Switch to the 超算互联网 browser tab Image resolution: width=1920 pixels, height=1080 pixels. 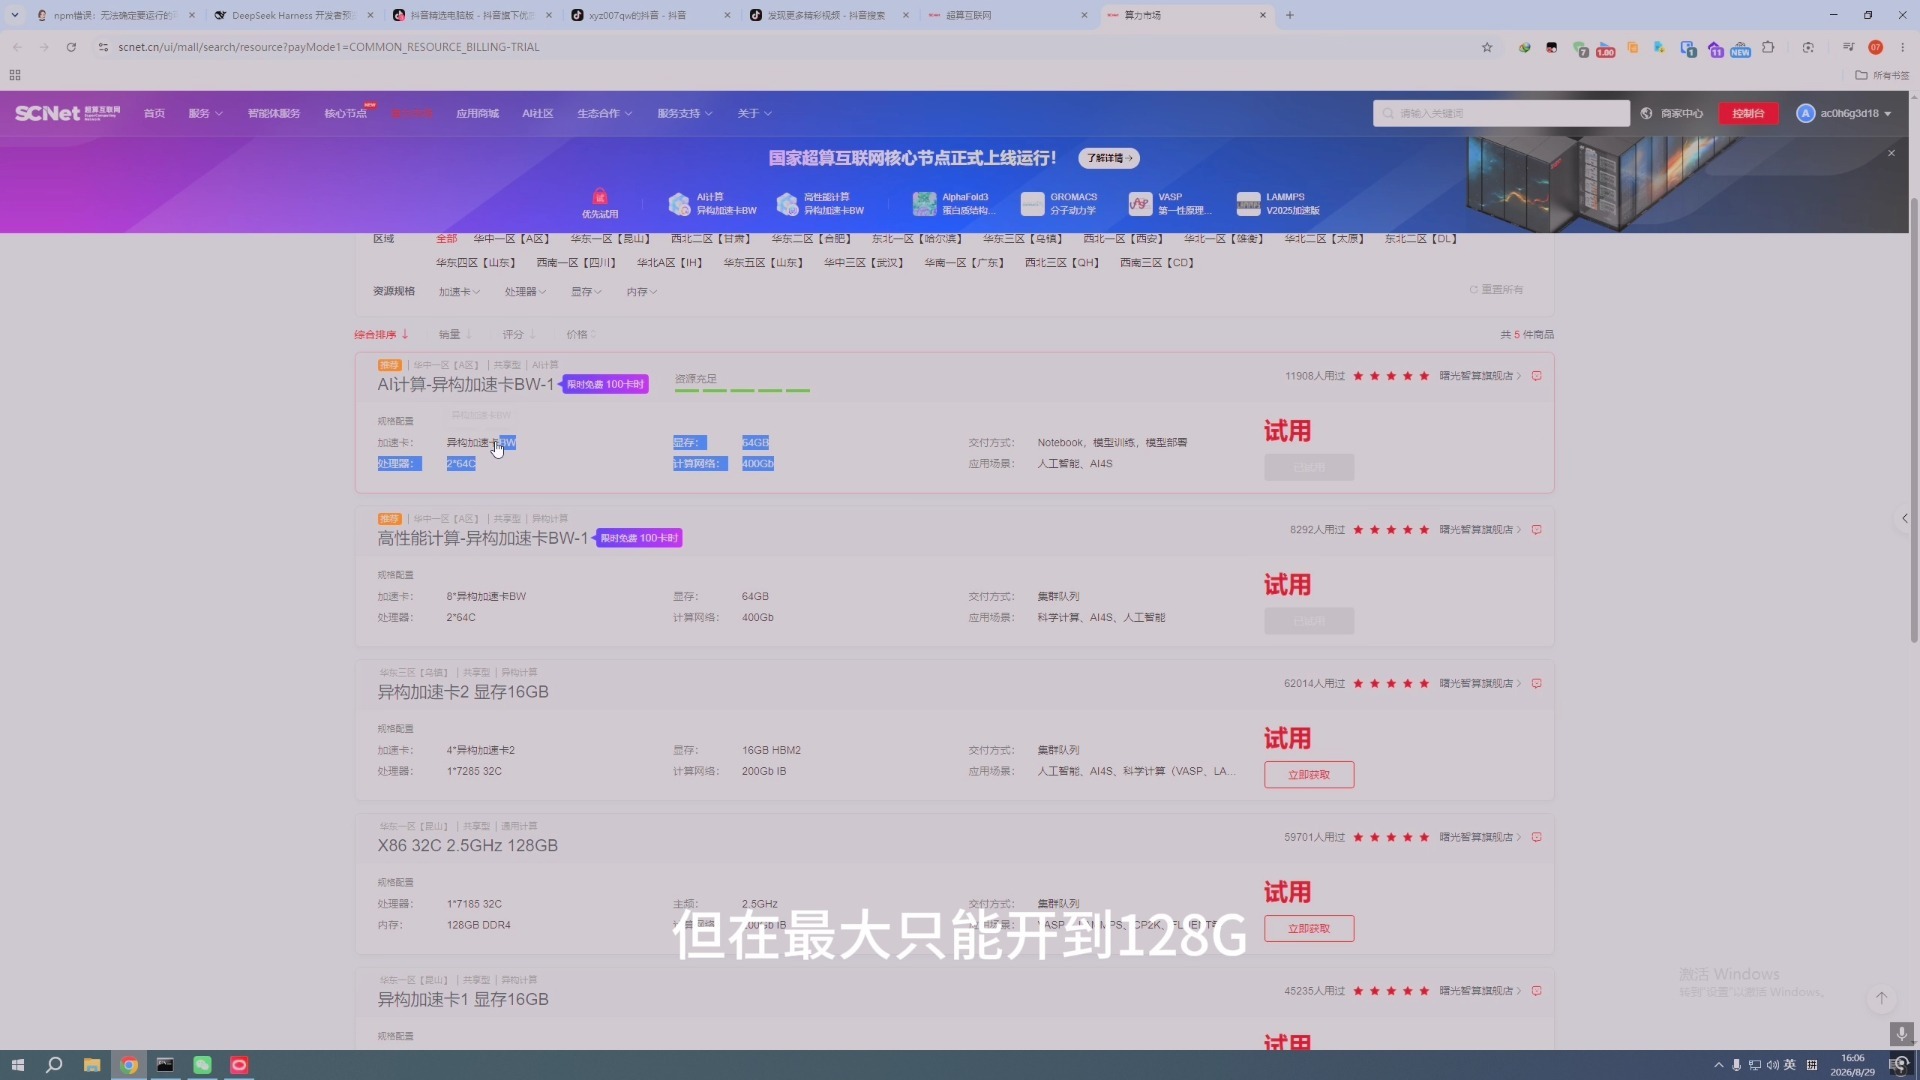(x=1007, y=15)
